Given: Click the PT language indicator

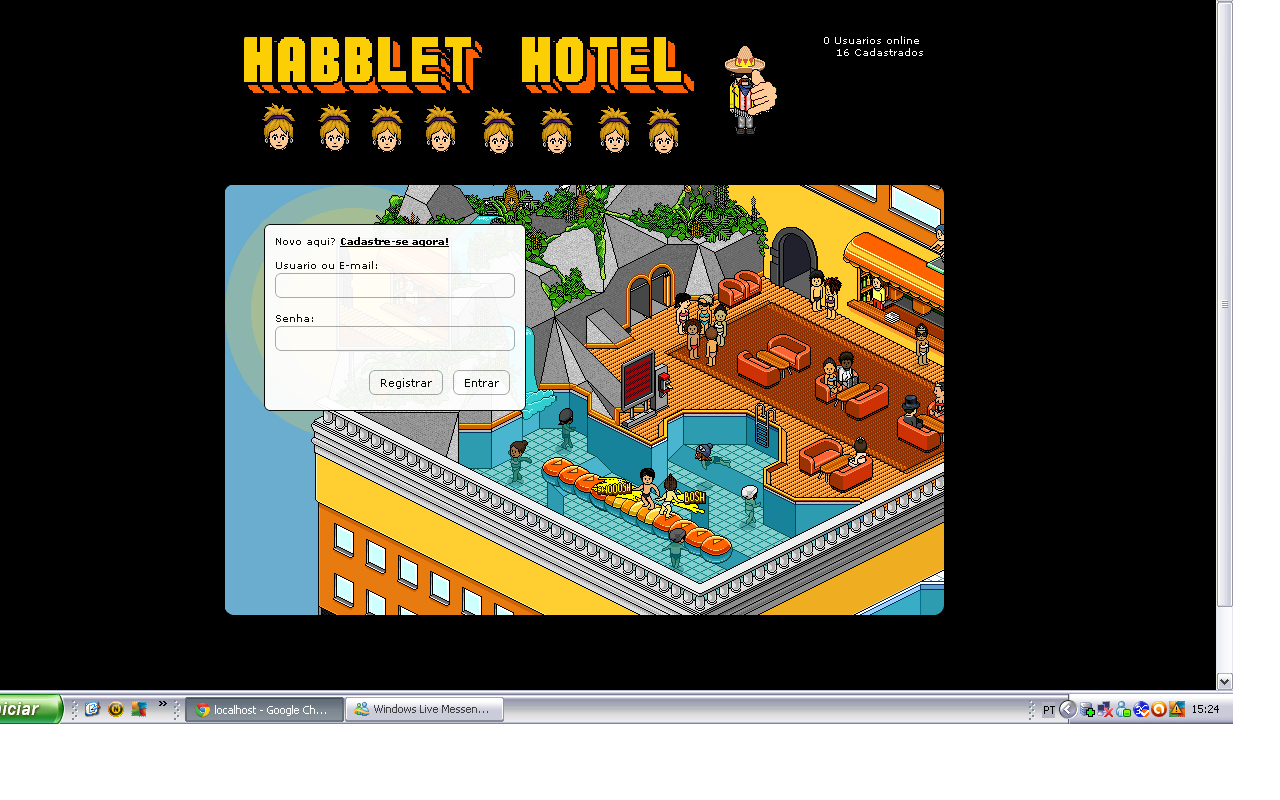Looking at the screenshot, I should (x=1049, y=710).
